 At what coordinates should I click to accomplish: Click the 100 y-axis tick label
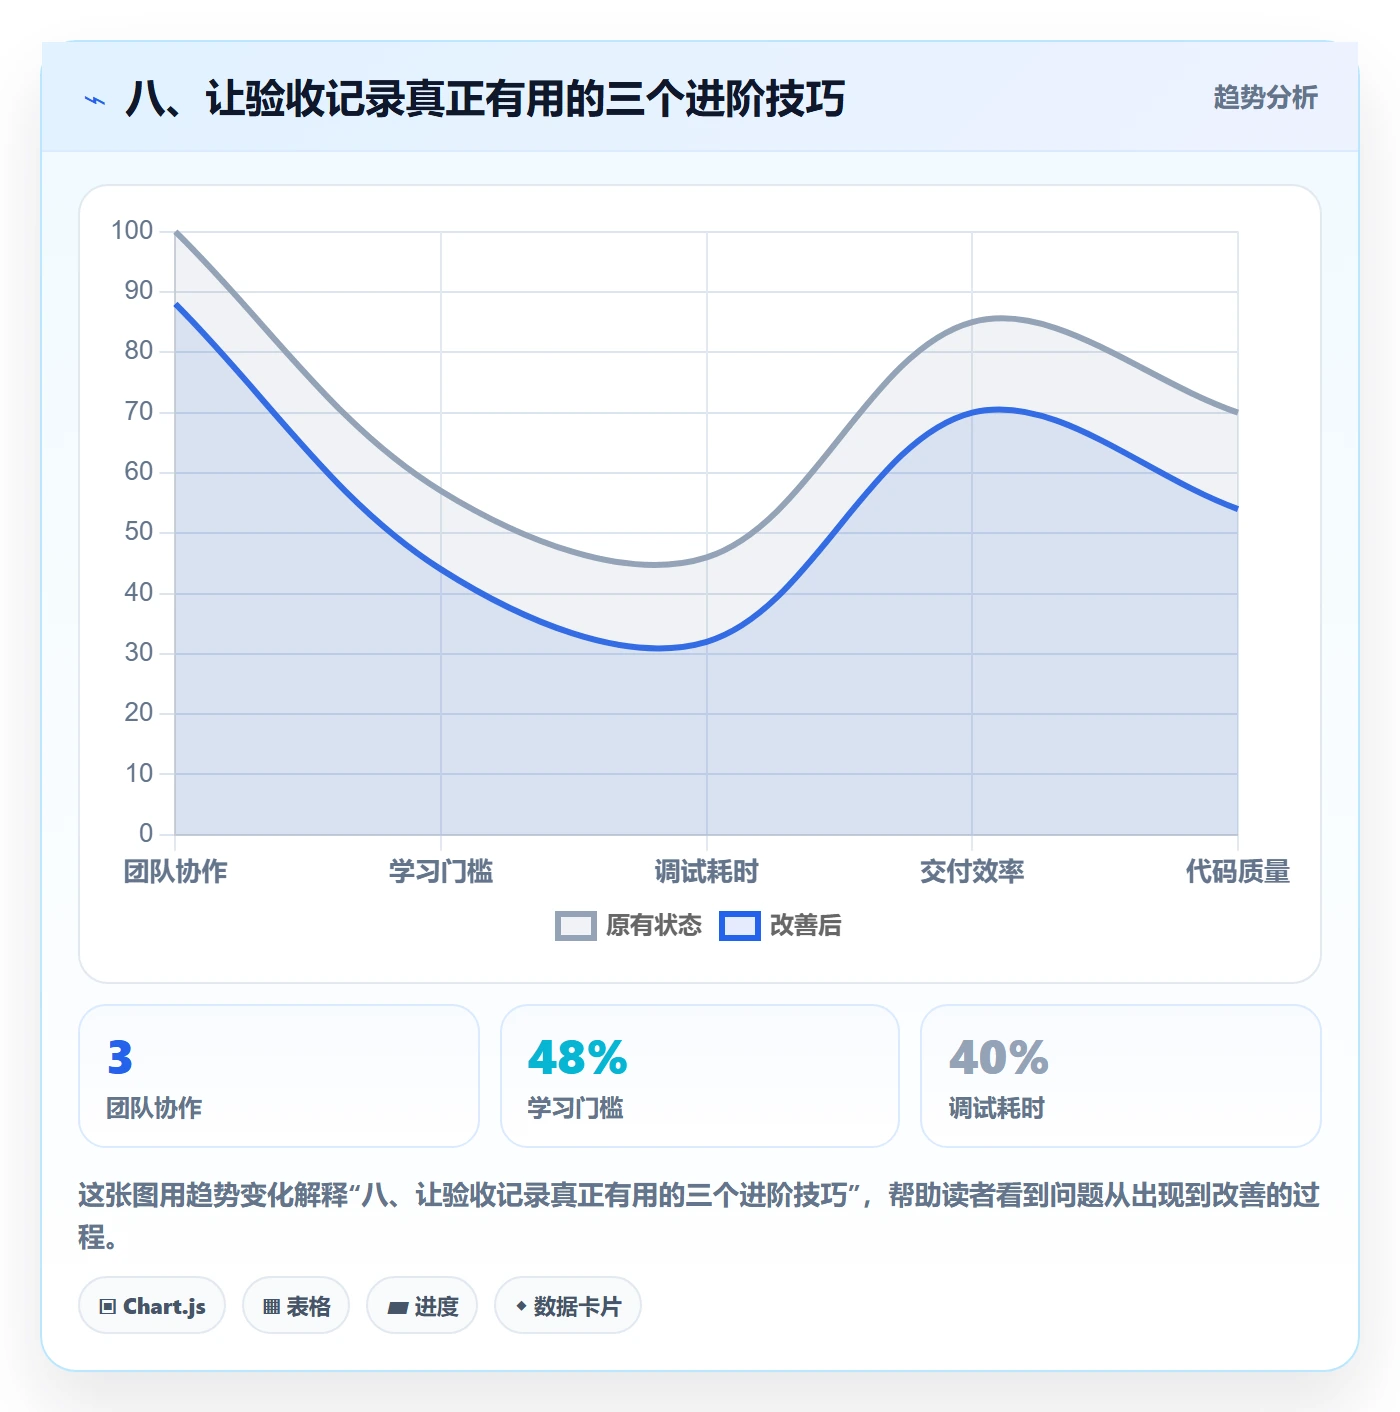pos(132,231)
